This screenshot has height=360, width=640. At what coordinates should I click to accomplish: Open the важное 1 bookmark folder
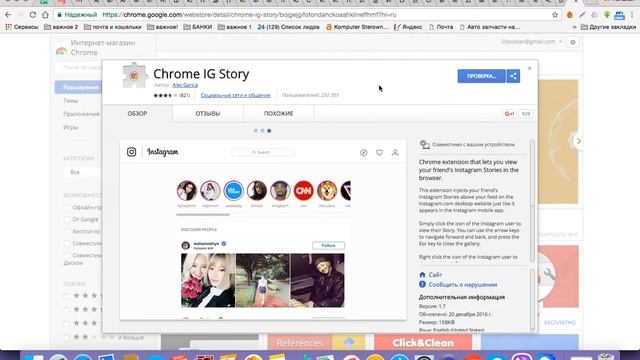click(235, 27)
